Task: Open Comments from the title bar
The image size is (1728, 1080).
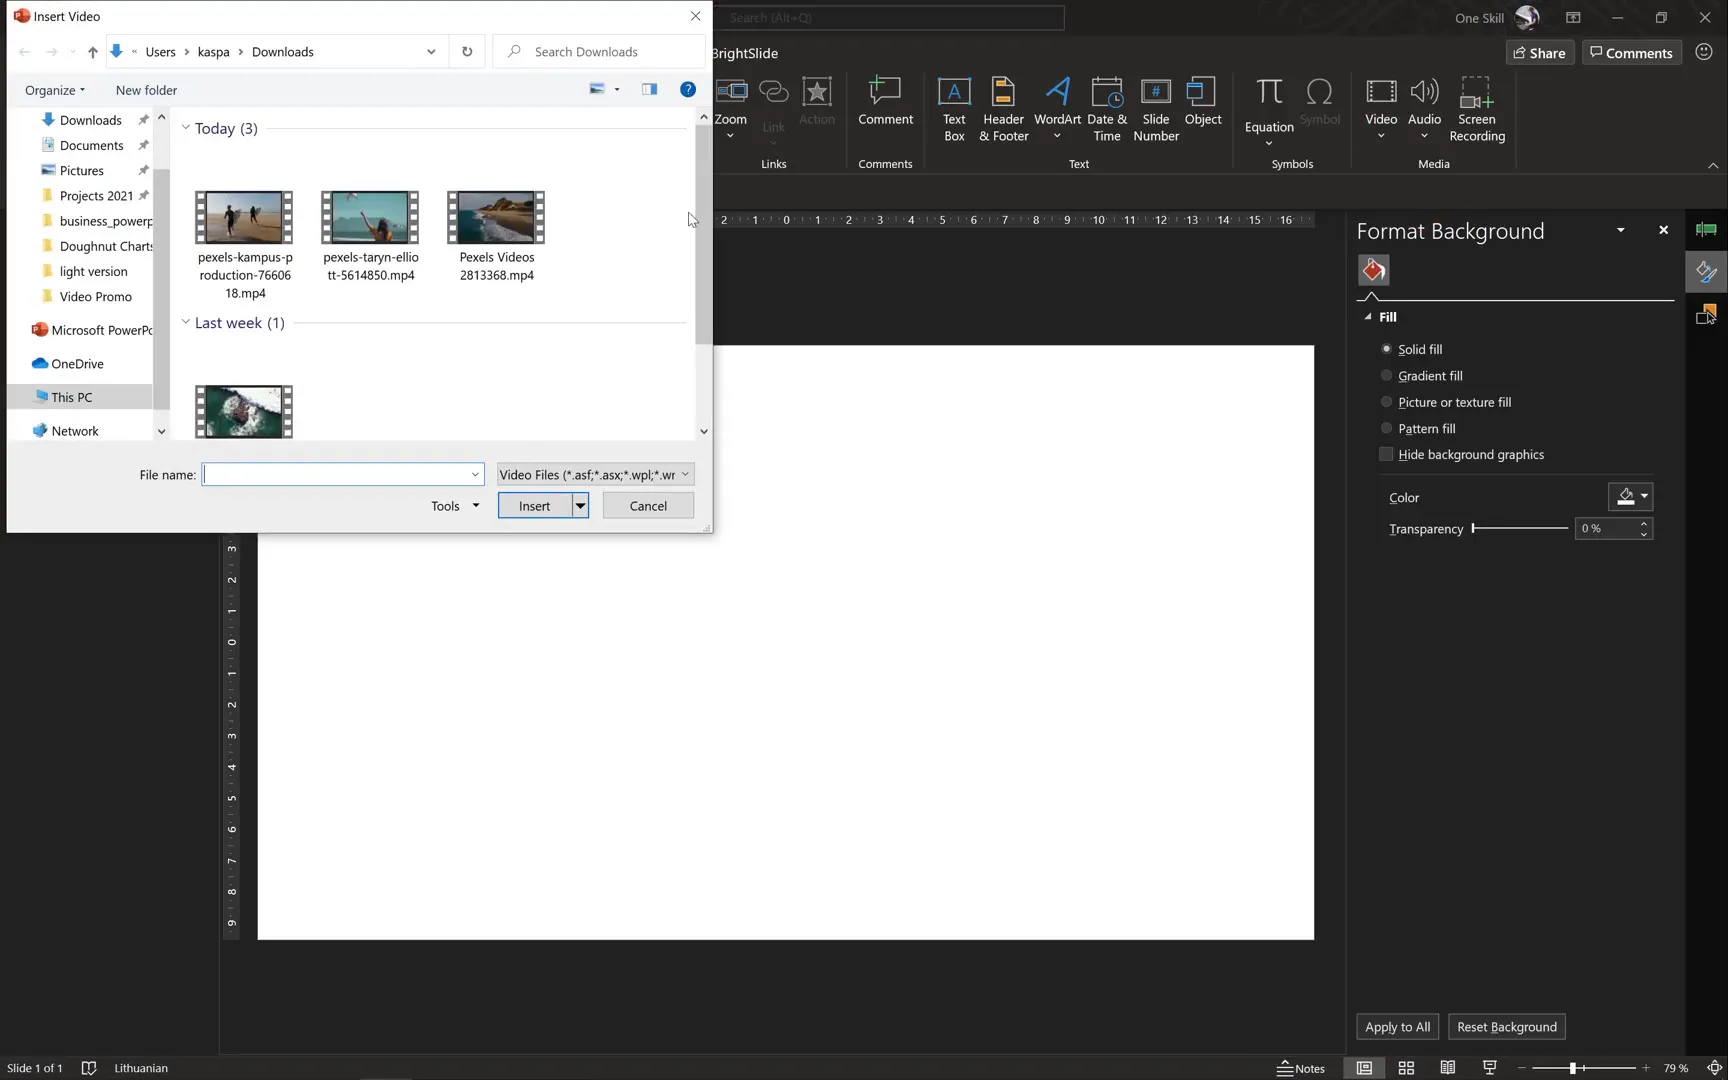Action: click(x=1631, y=52)
